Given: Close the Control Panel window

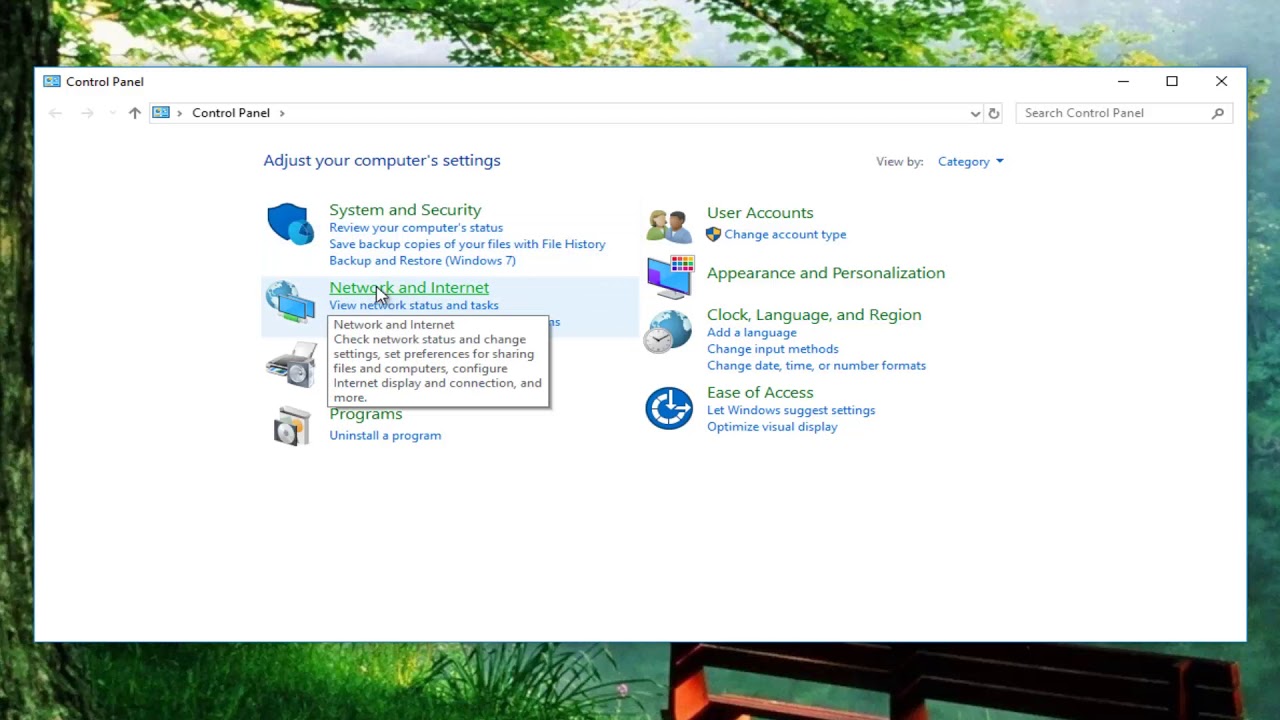Looking at the screenshot, I should (x=1221, y=82).
